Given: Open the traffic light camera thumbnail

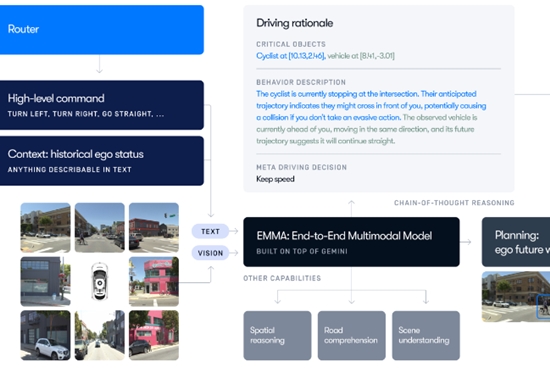Looking at the screenshot, I should click(x=154, y=228).
